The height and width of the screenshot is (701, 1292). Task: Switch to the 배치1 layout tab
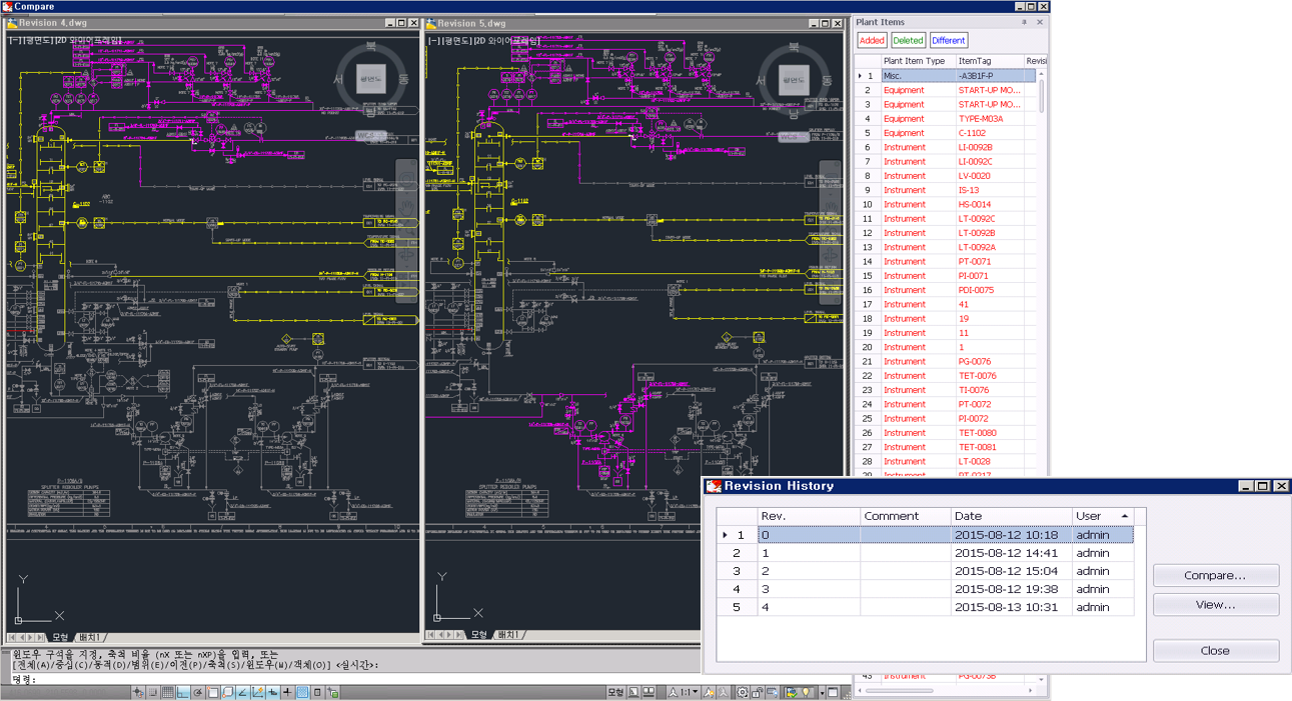click(90, 636)
